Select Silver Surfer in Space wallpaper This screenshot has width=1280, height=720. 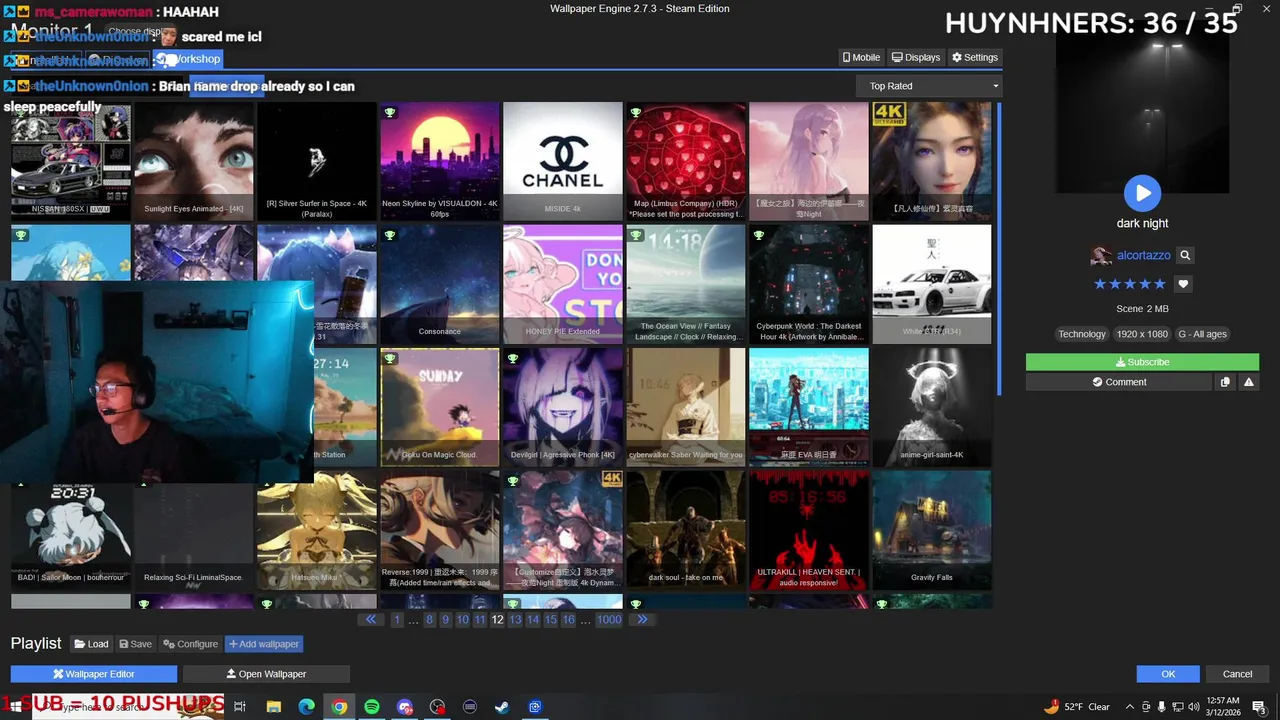pos(317,161)
